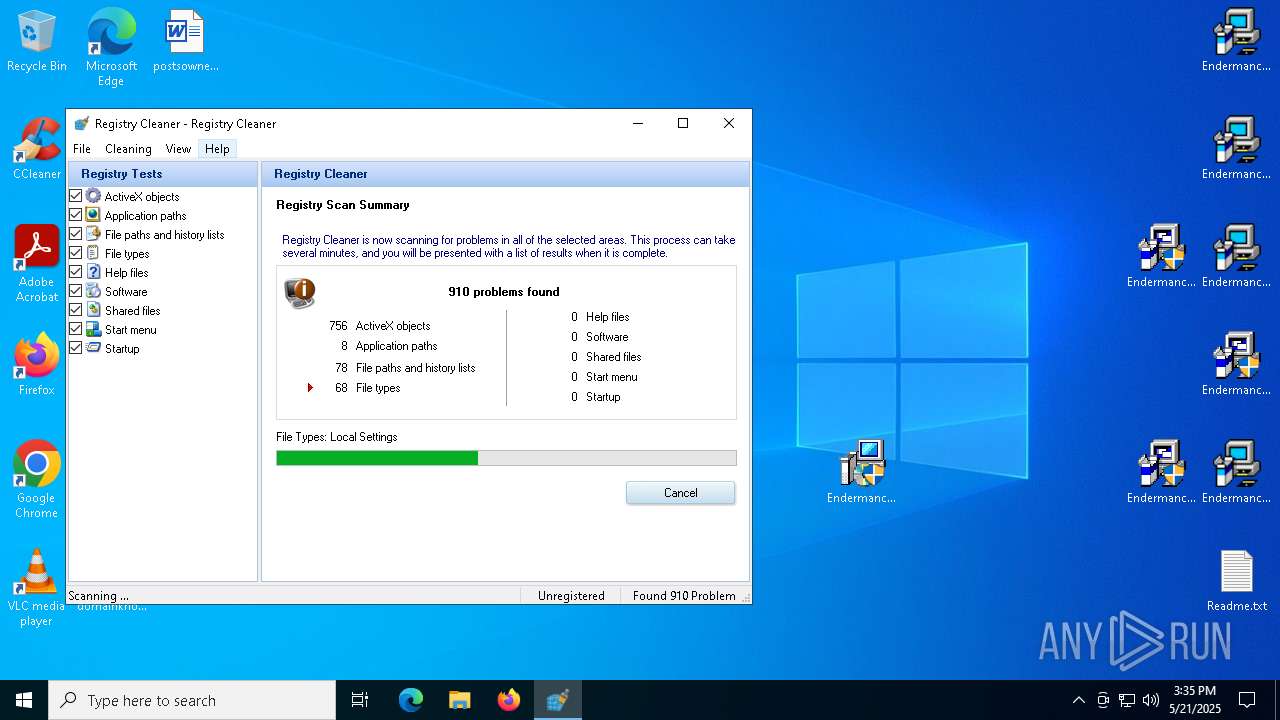
Task: Open File Explorer from the taskbar
Action: point(460,700)
